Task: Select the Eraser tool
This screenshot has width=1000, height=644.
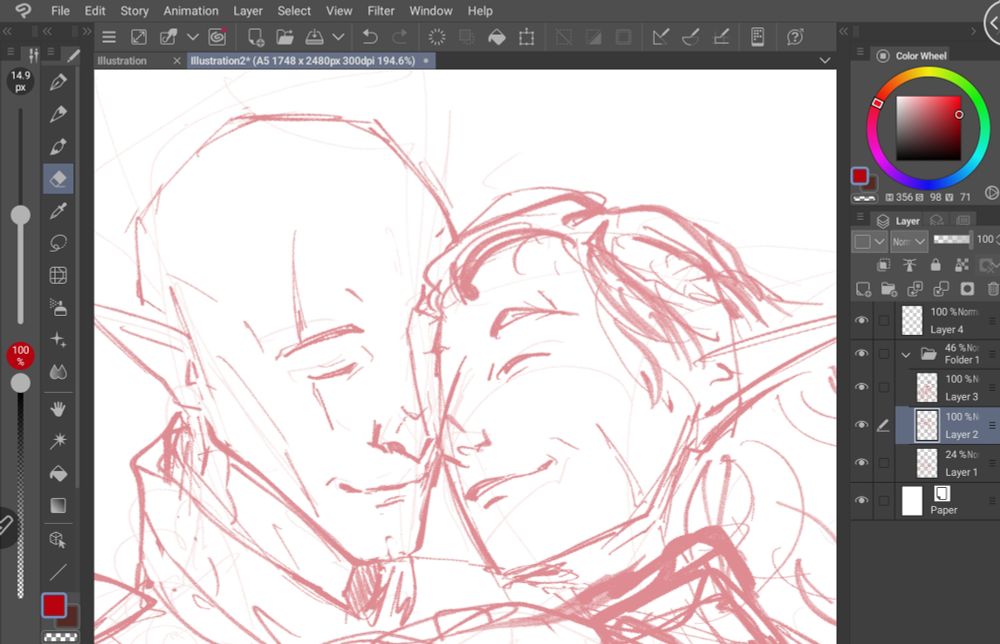Action: click(58, 179)
